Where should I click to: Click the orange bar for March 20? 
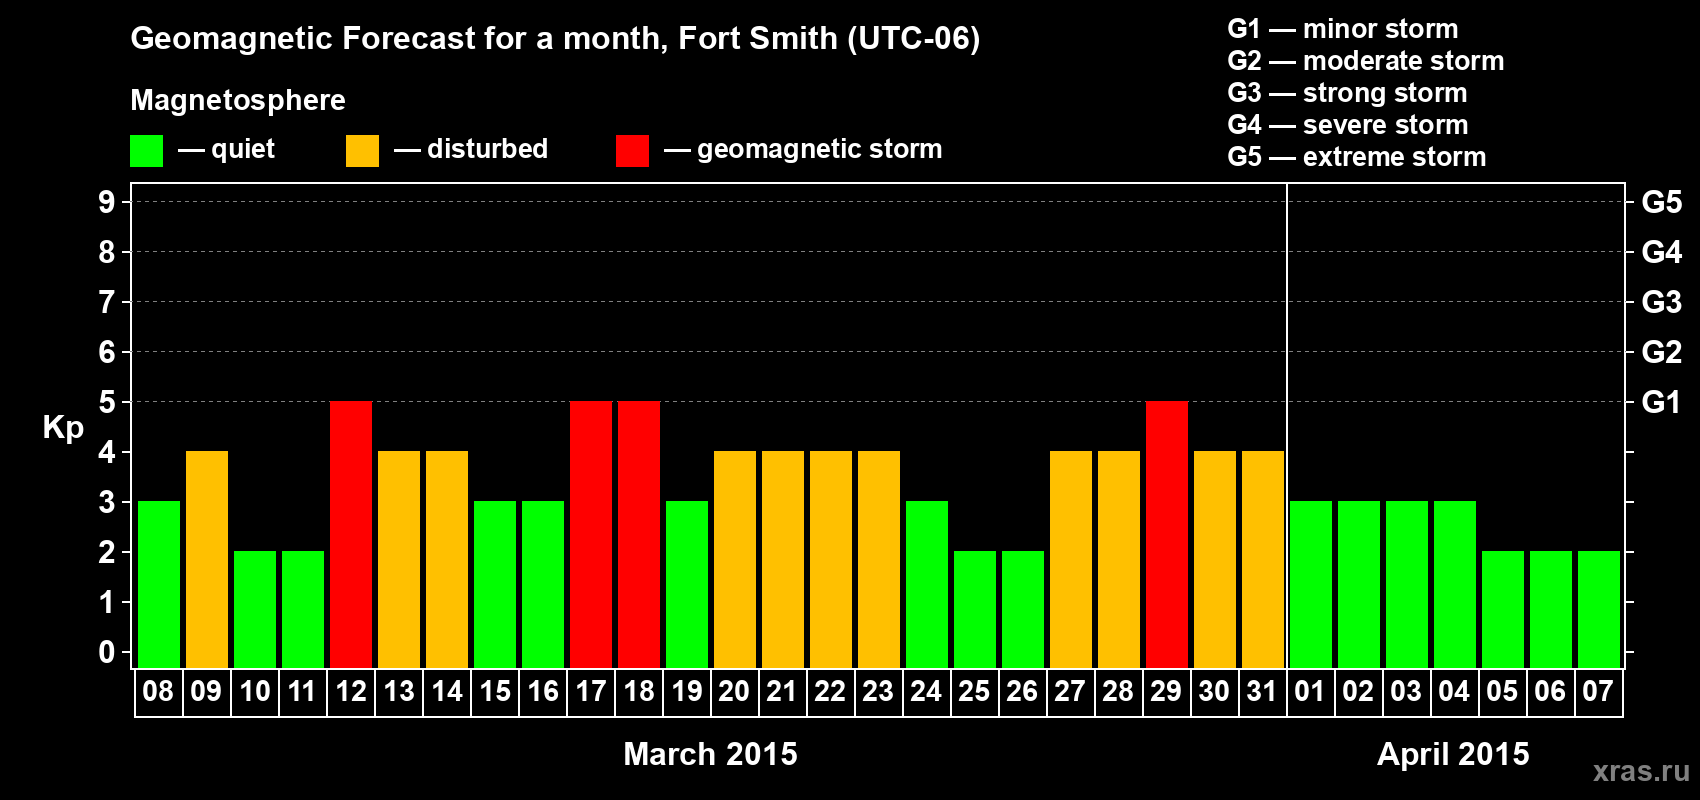(735, 559)
